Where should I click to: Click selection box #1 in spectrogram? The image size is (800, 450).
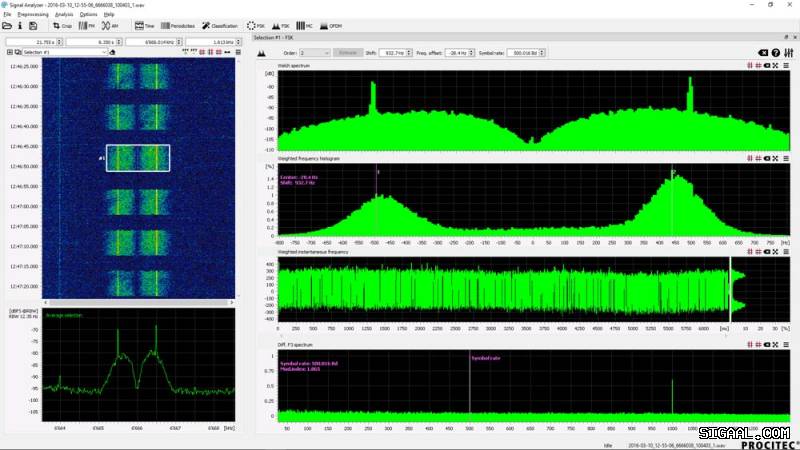click(138, 158)
